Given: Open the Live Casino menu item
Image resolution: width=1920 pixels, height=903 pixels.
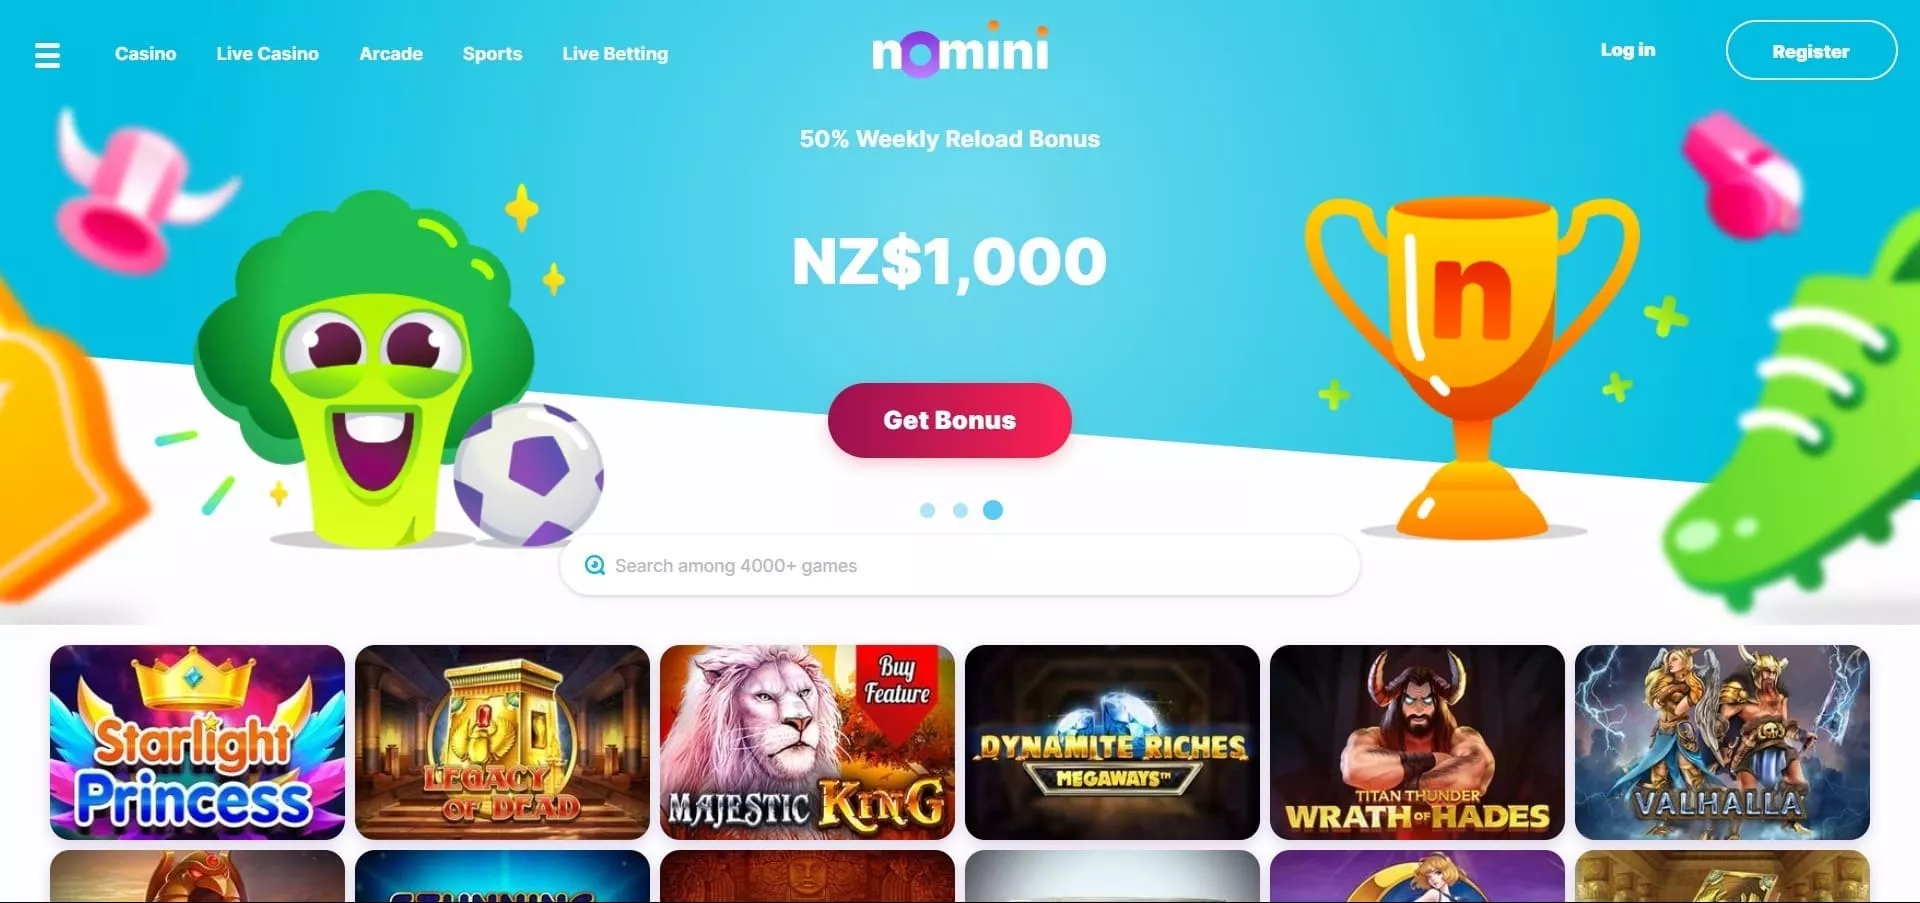Looking at the screenshot, I should (x=267, y=54).
